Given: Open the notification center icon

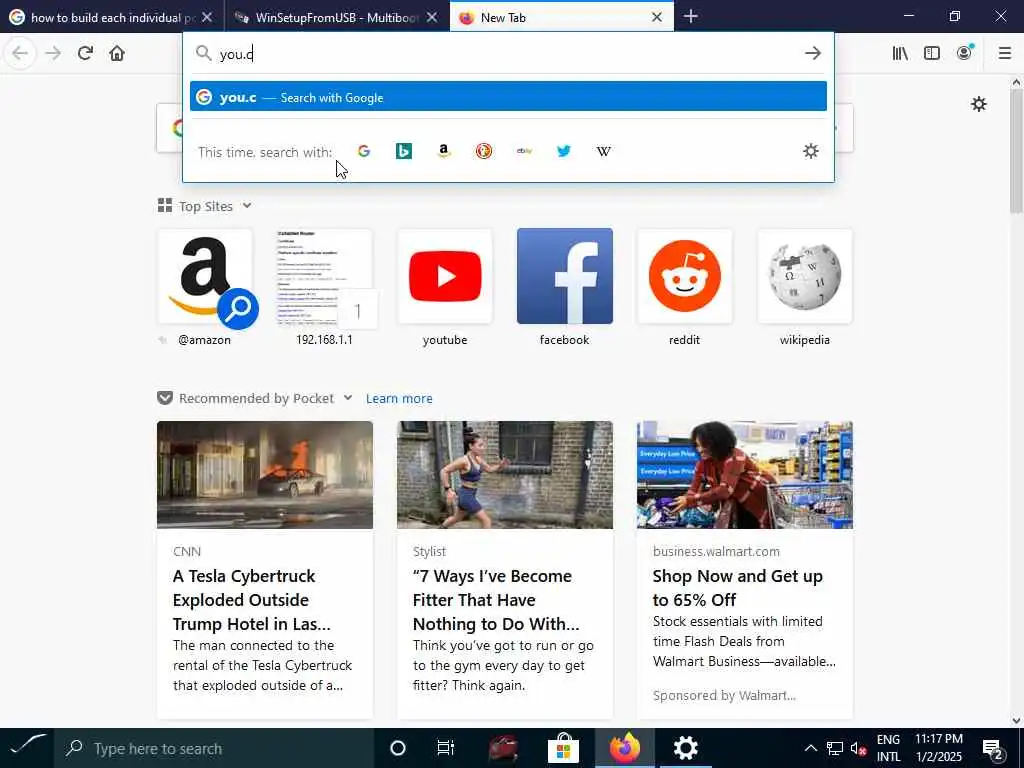Looking at the screenshot, I should pyautogui.click(x=993, y=748).
